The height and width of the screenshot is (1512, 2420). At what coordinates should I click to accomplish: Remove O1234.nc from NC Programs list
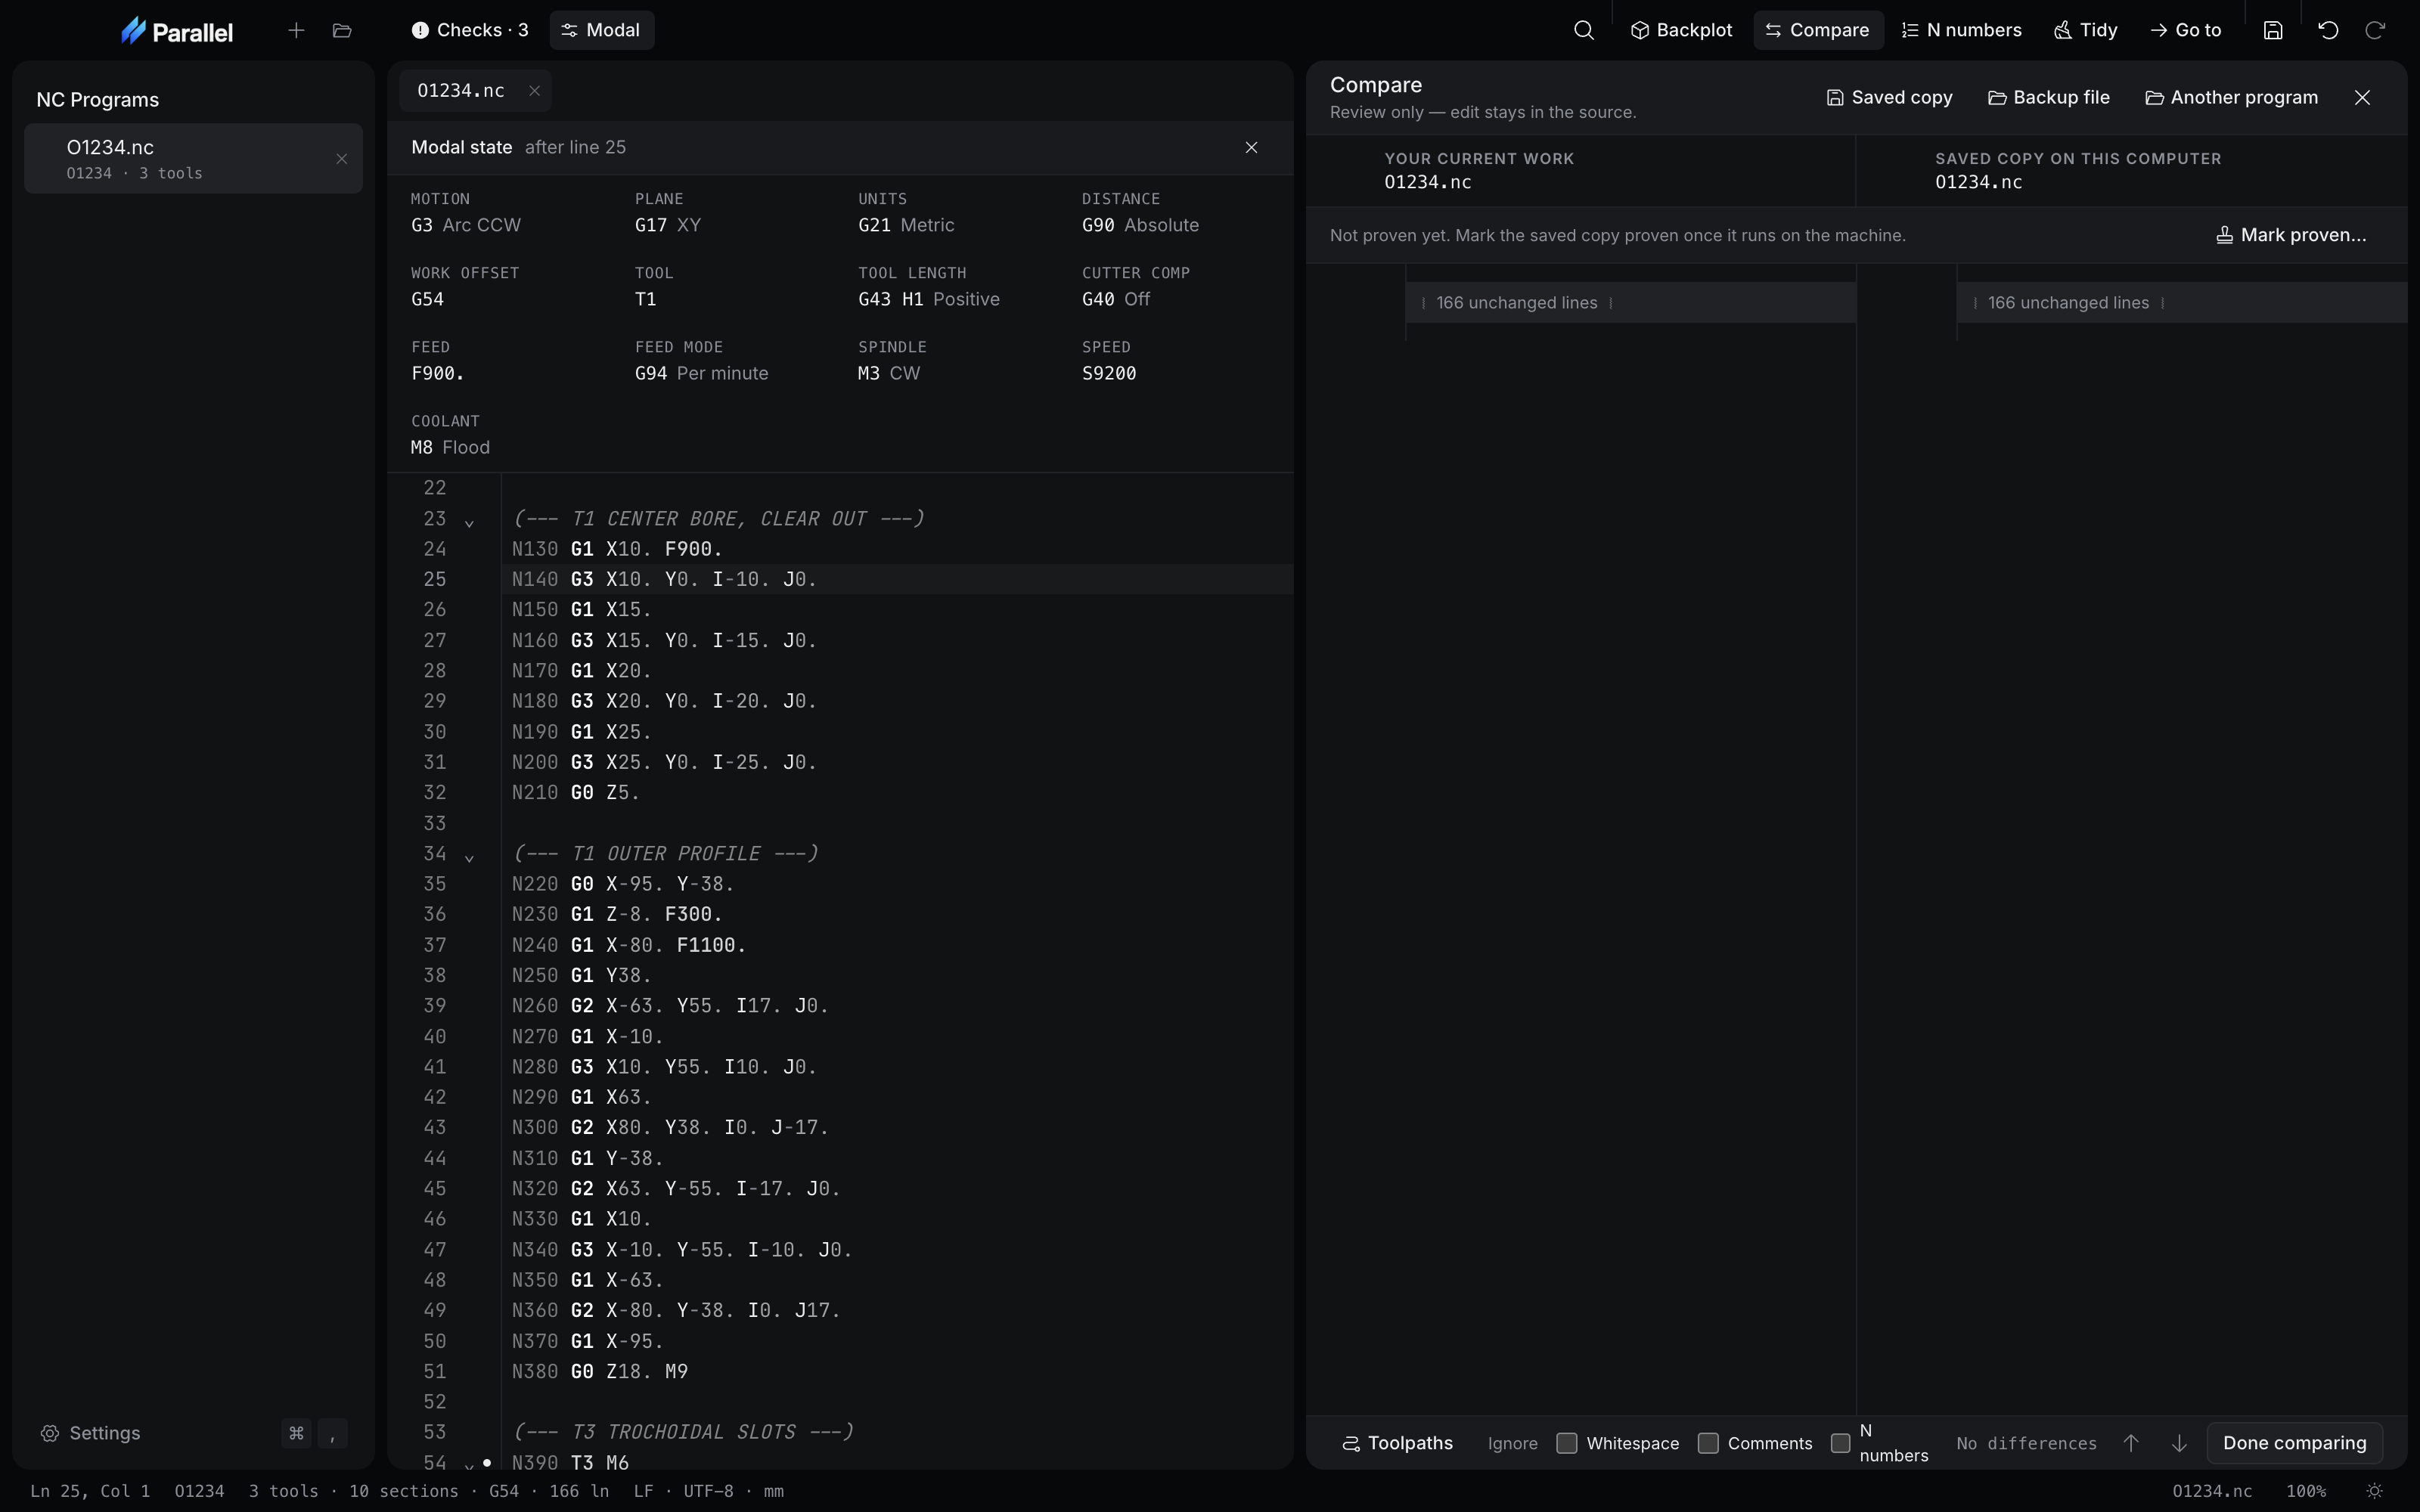tap(342, 158)
